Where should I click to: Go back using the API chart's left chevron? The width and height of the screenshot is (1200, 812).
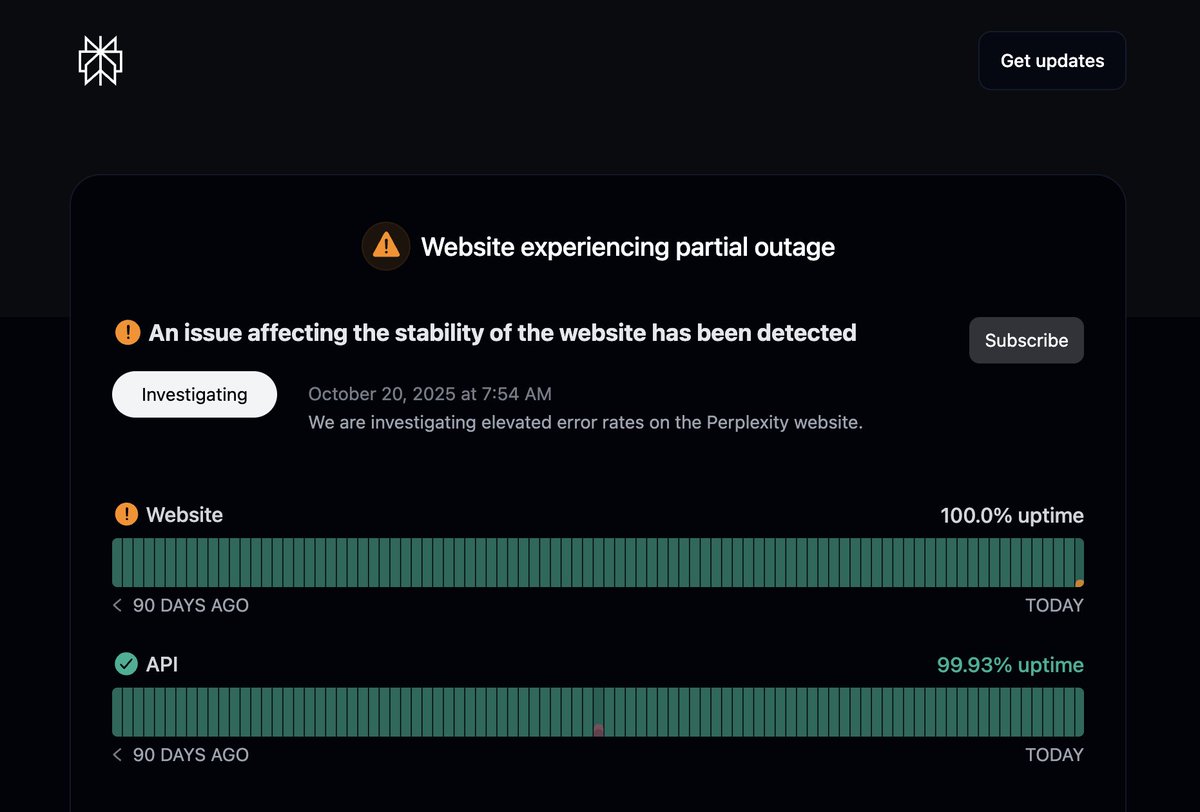click(x=118, y=755)
